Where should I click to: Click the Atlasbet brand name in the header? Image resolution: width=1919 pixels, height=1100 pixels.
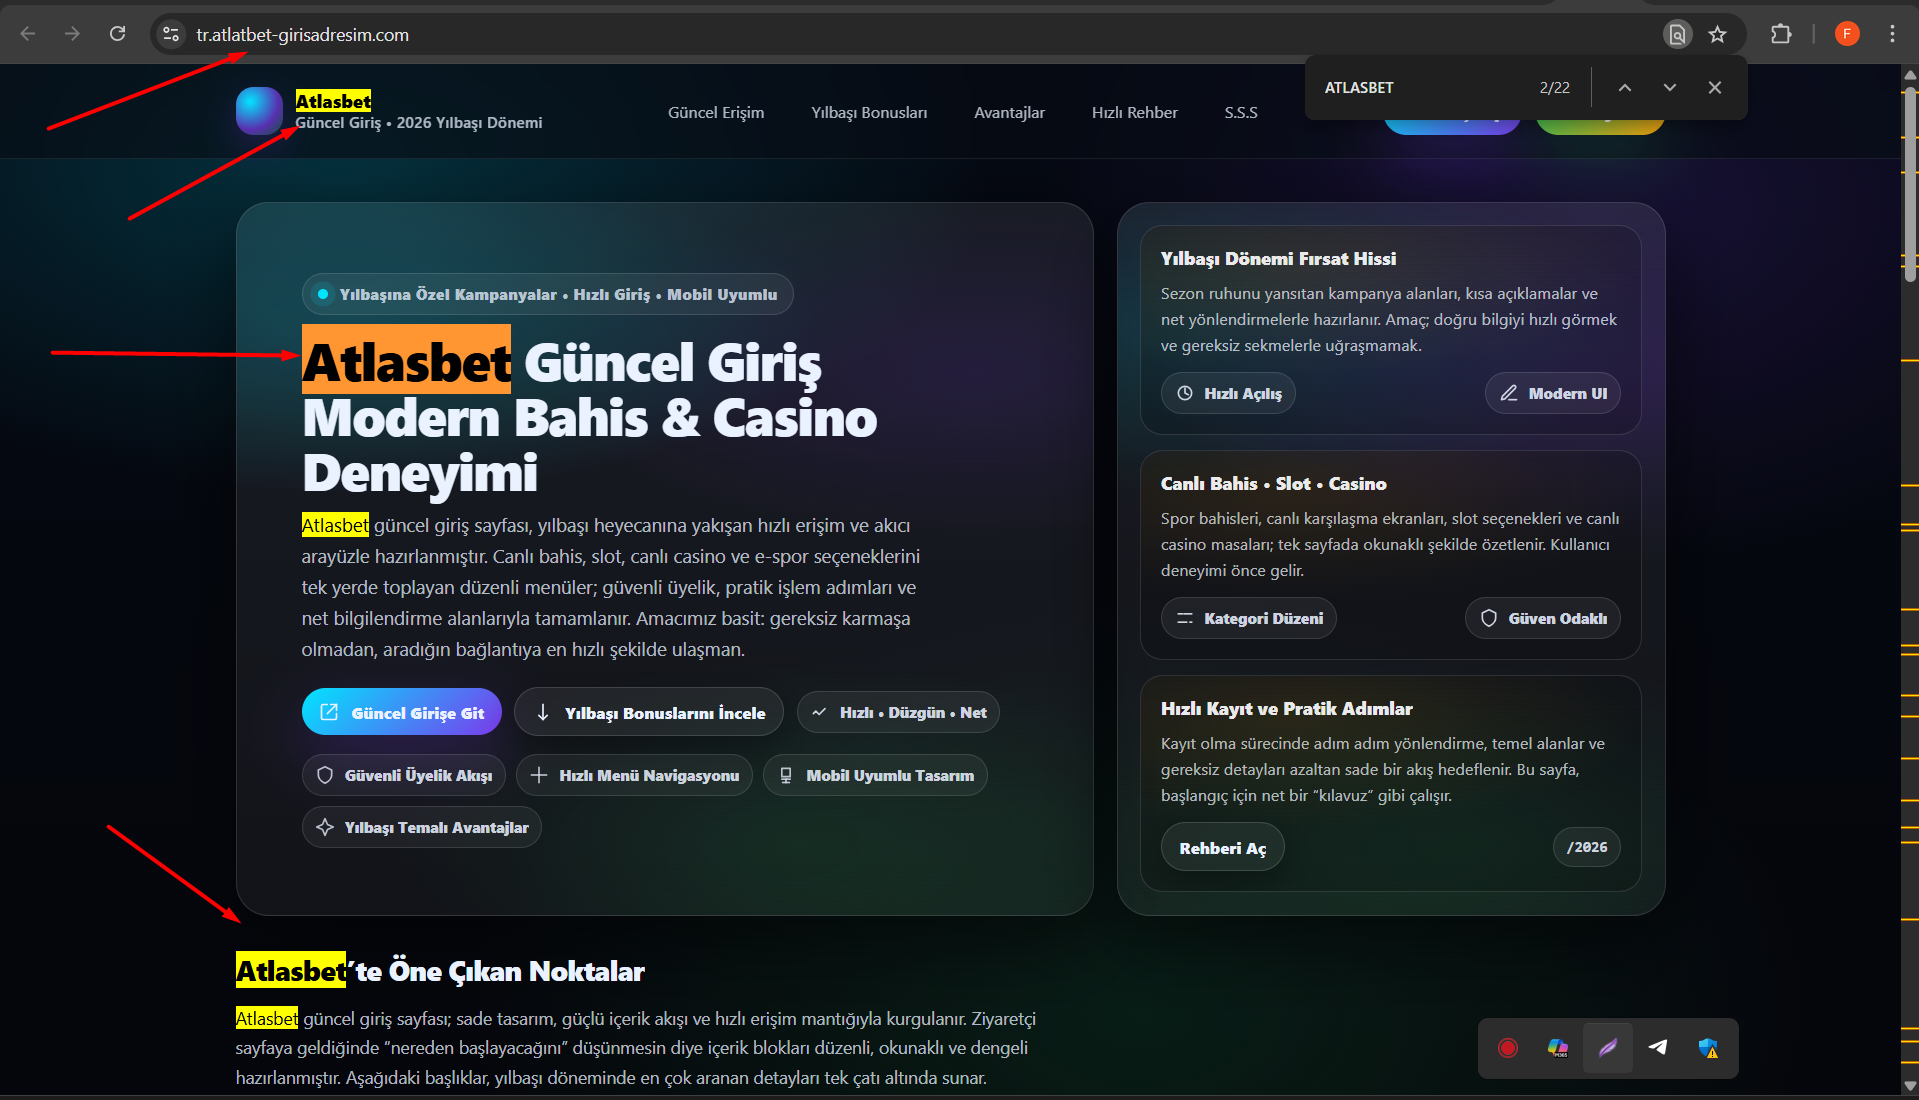333,101
